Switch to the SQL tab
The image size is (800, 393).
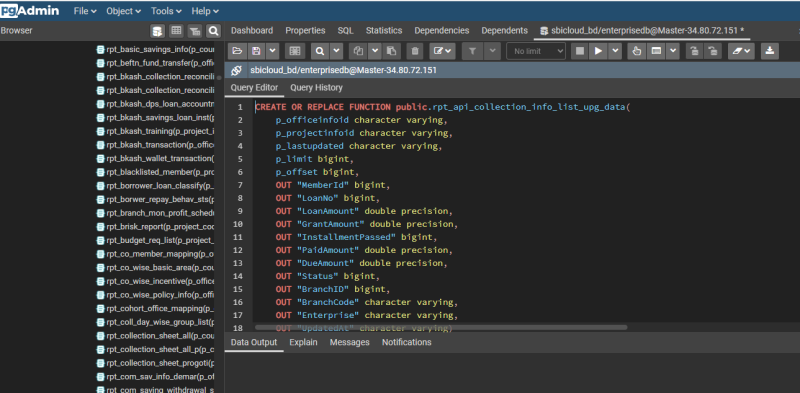point(345,31)
